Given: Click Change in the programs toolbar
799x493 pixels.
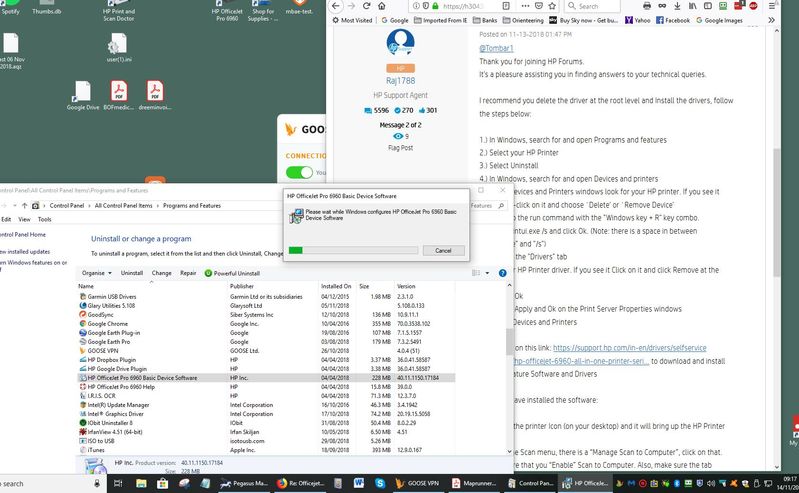Looking at the screenshot, I should coord(162,273).
